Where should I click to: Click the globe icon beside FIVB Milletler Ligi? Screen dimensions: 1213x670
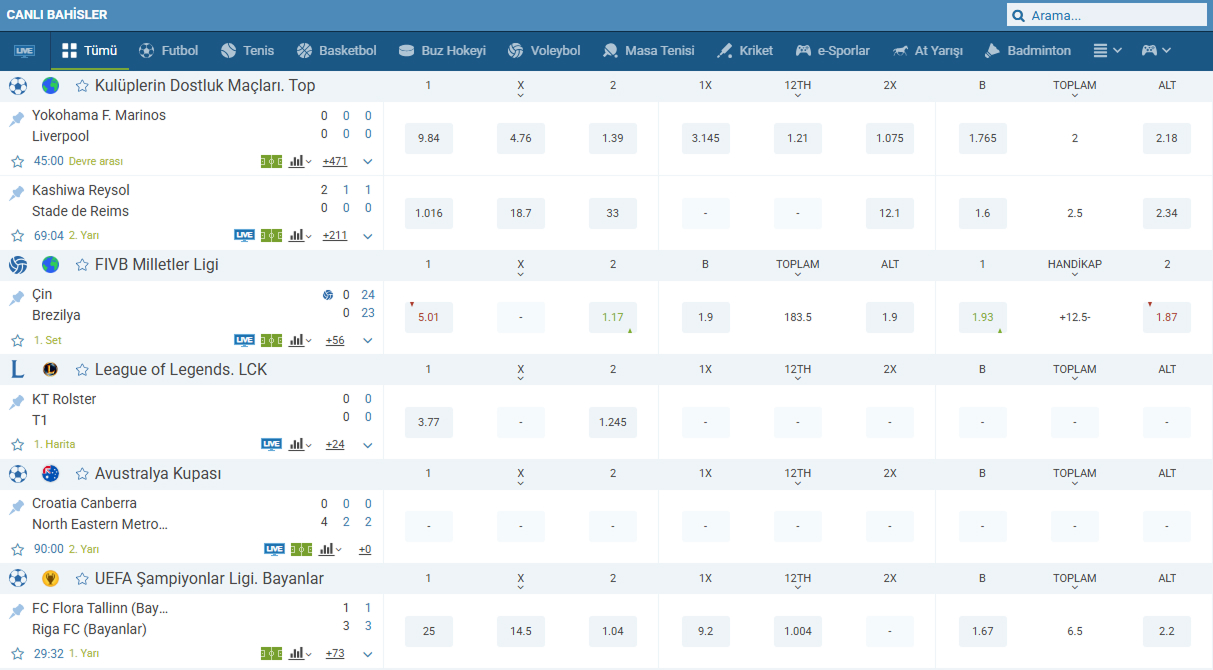click(51, 265)
